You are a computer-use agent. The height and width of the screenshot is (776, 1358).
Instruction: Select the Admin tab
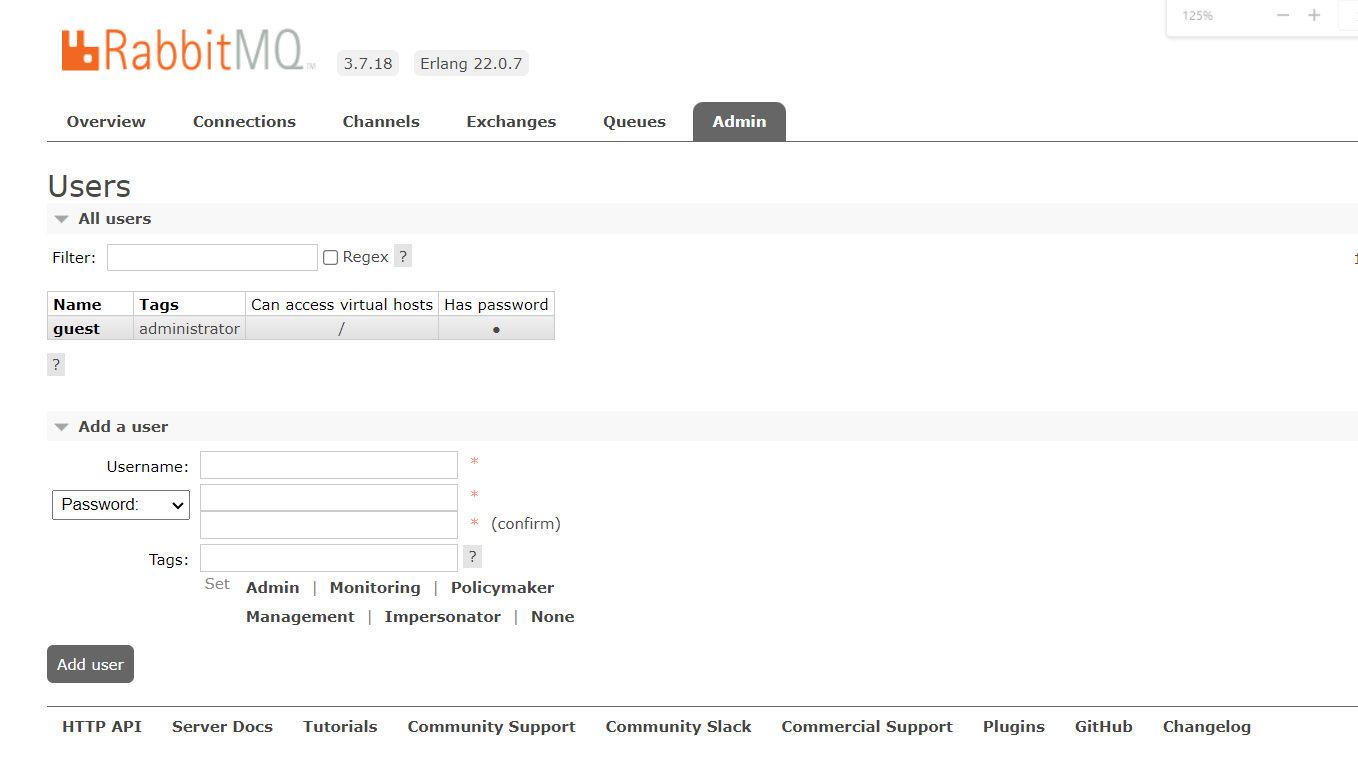click(x=739, y=121)
